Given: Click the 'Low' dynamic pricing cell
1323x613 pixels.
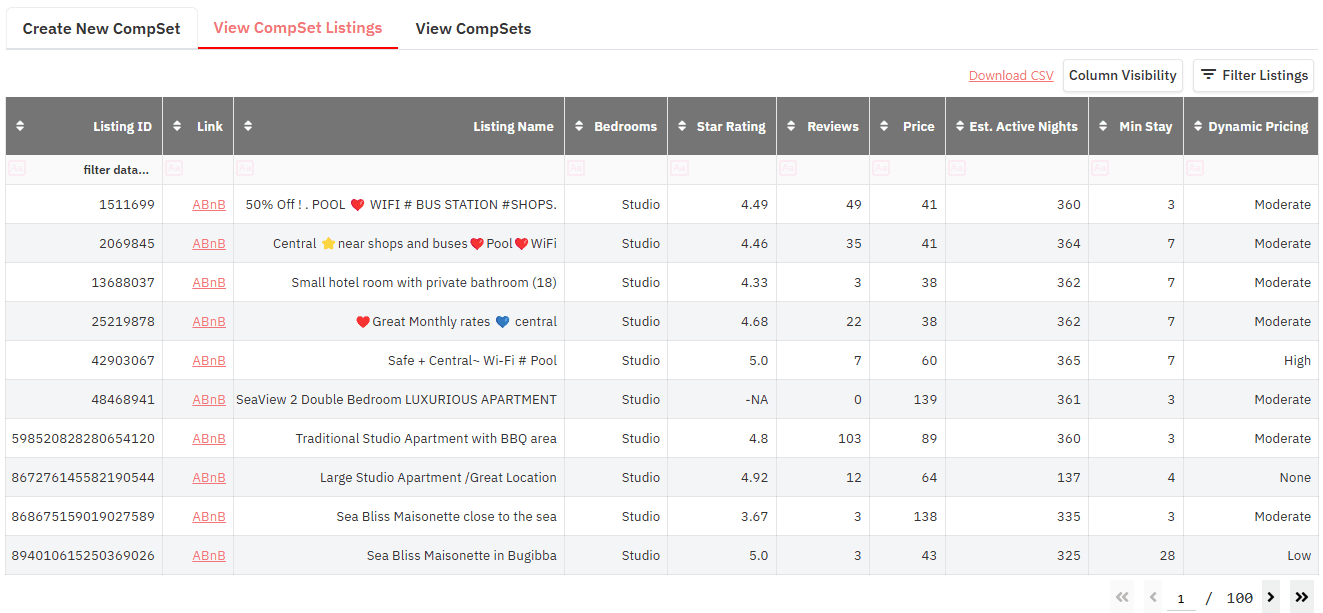Looking at the screenshot, I should 1251,555.
